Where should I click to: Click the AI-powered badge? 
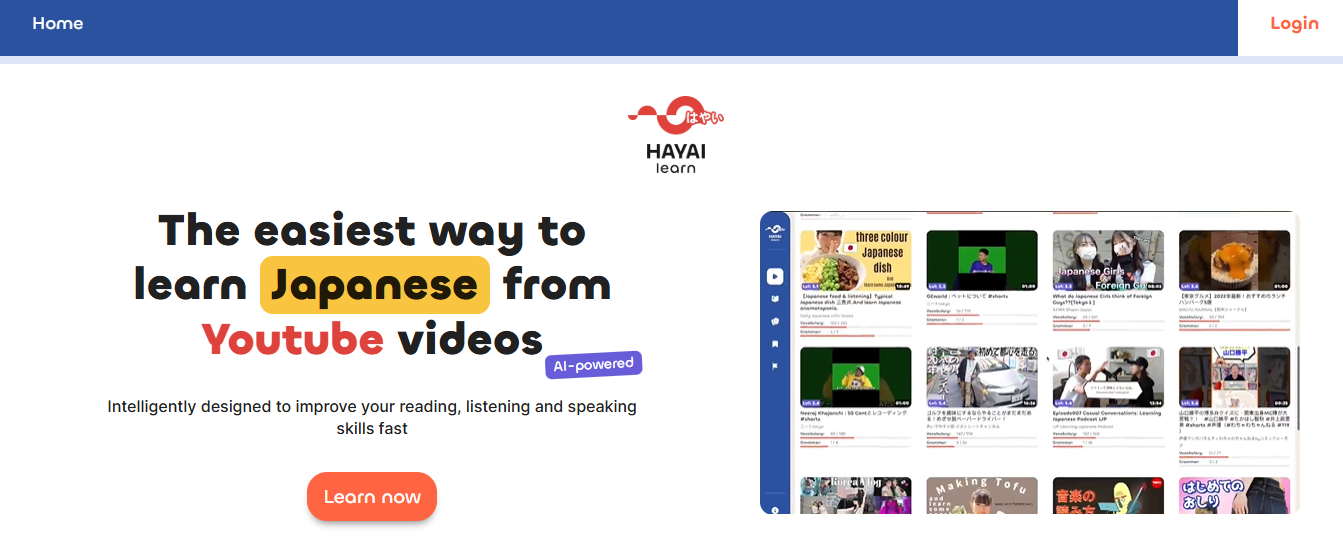click(593, 365)
